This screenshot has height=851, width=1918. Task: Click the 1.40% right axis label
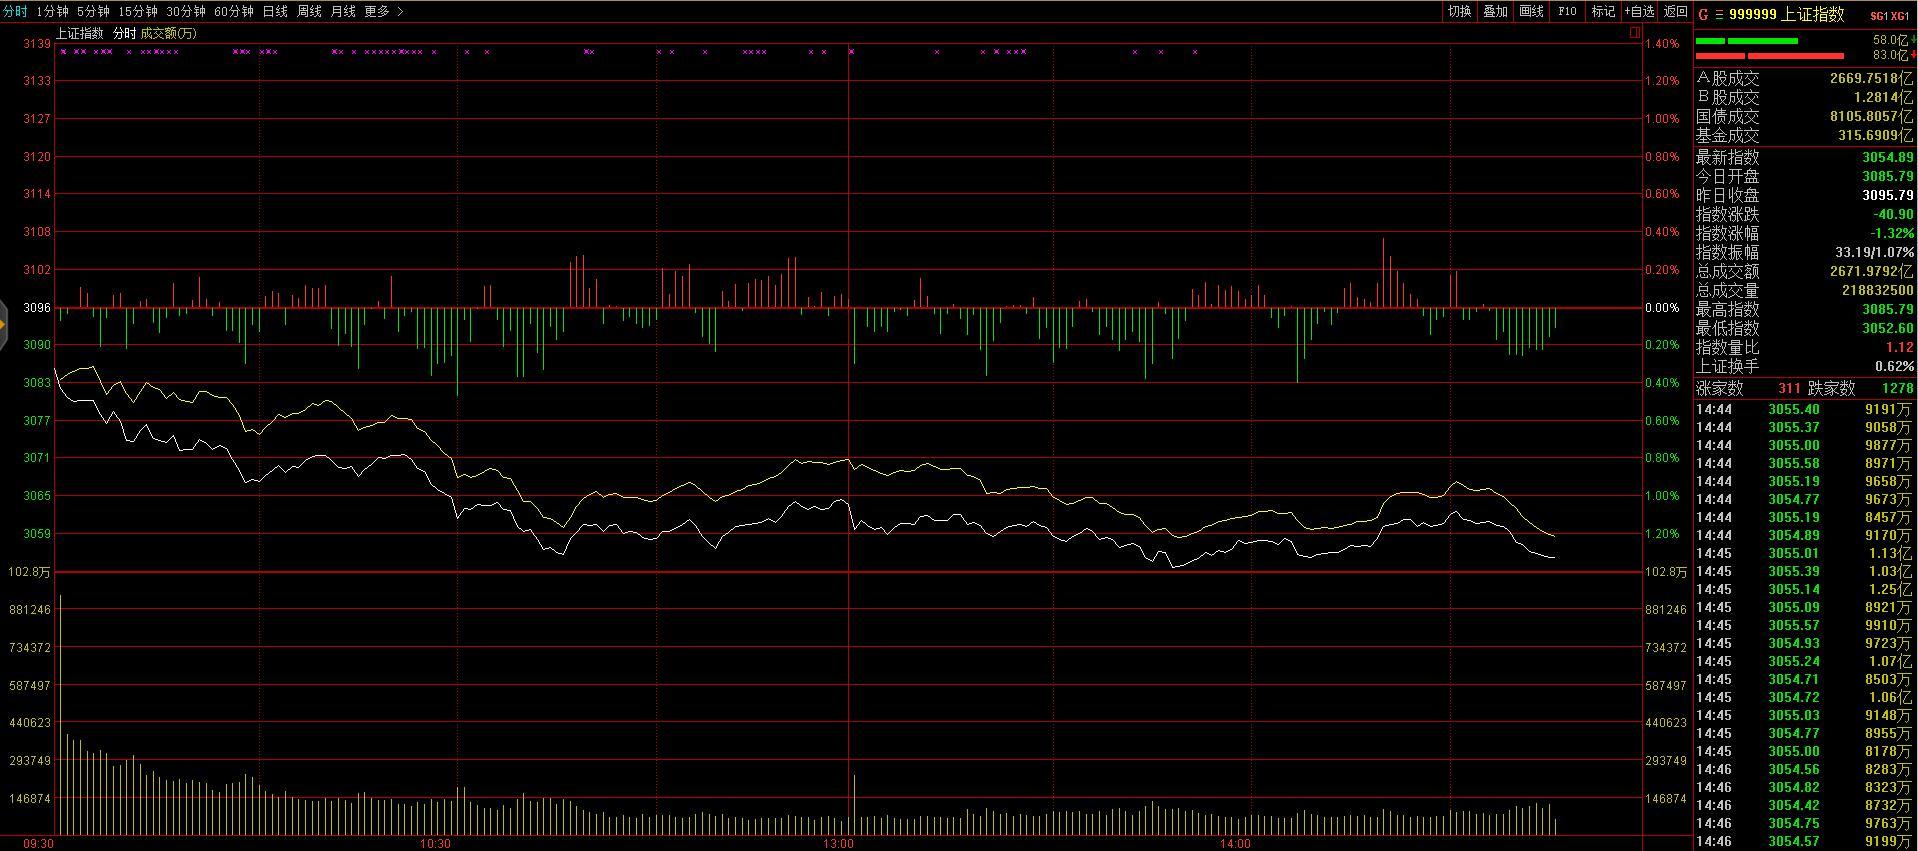pos(1662,44)
